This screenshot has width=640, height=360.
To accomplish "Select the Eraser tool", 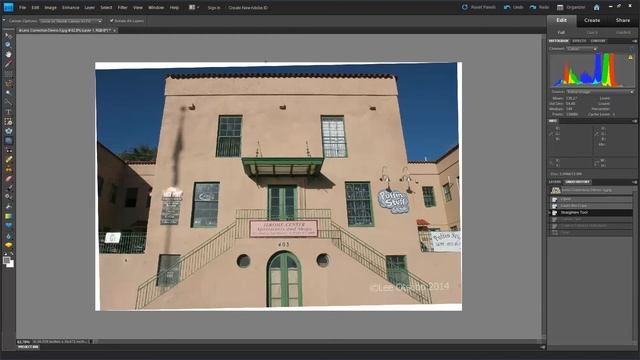I will coord(8,178).
